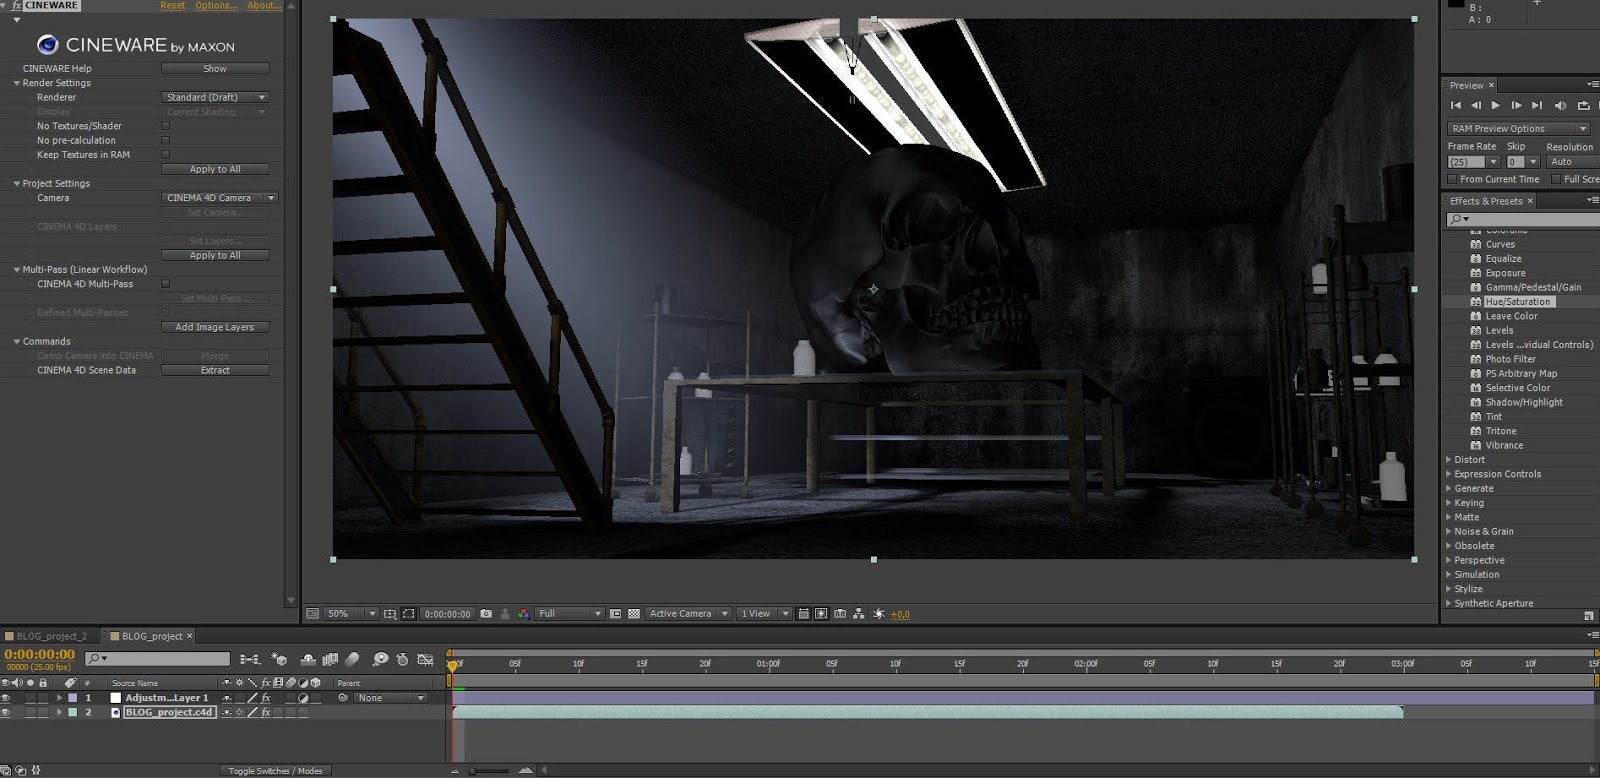Open Composition Mini-Flowchart in timeline

[x=250, y=659]
